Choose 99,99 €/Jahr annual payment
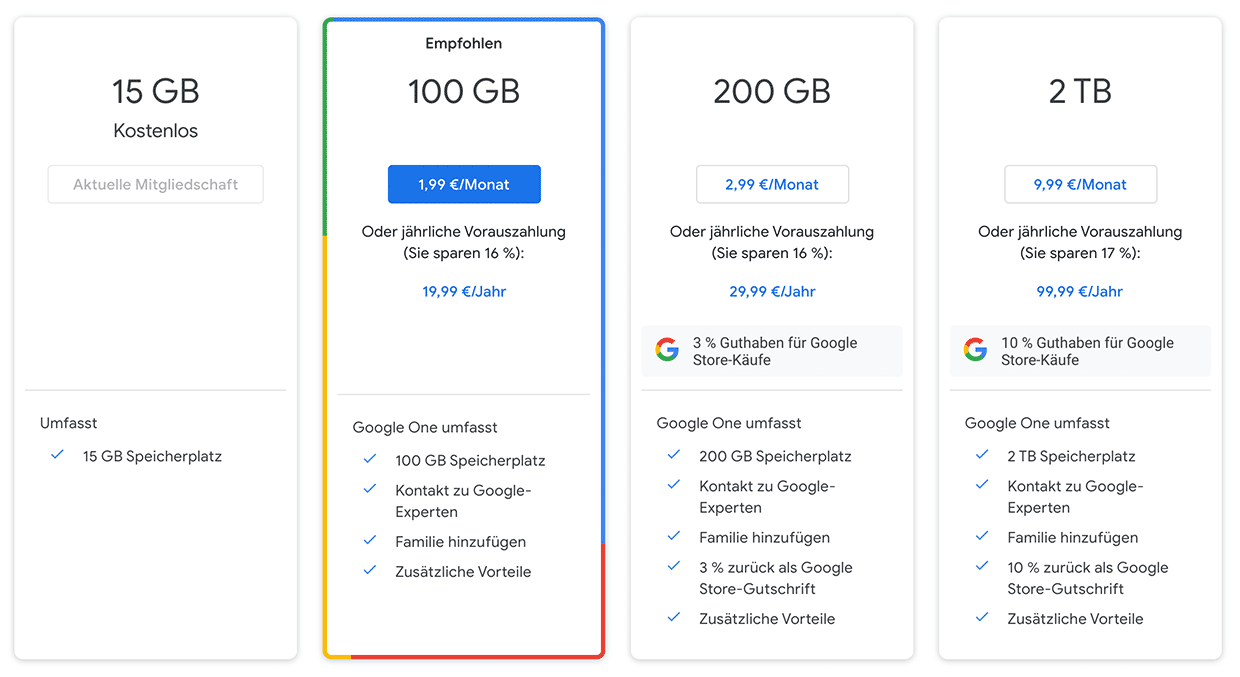The width and height of the screenshot is (1240, 677). [1080, 292]
